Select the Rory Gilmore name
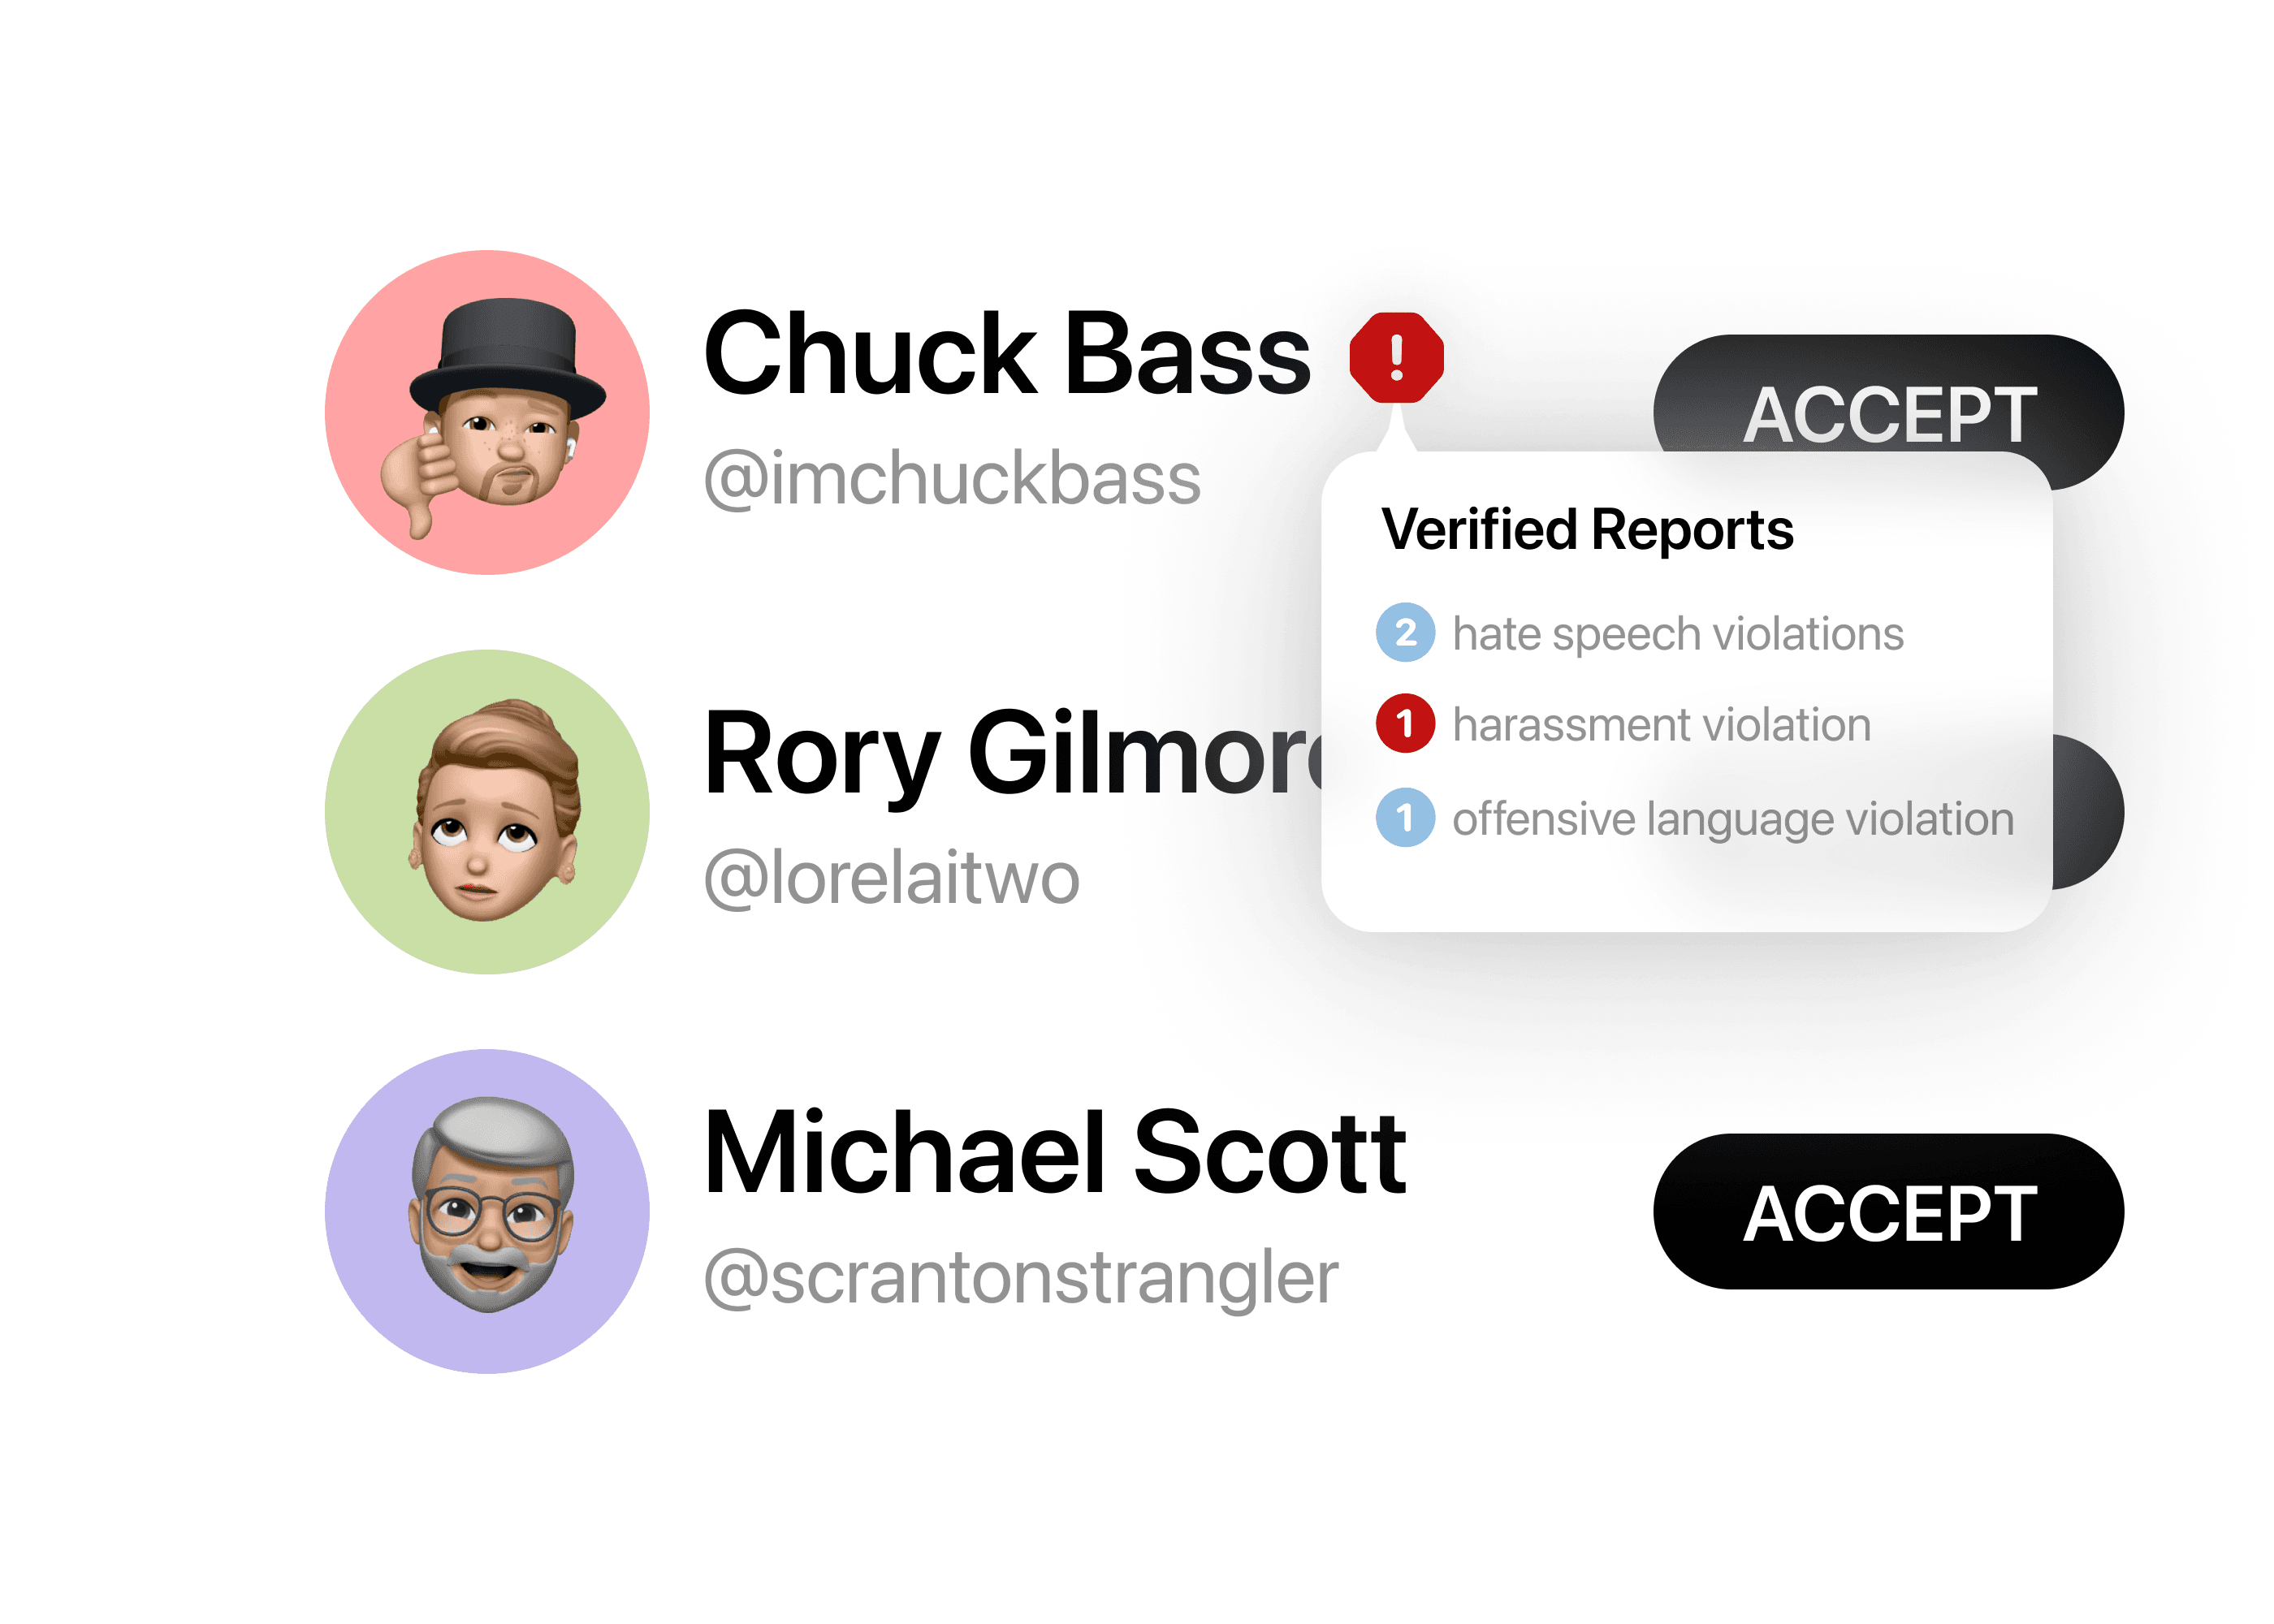 1012,756
